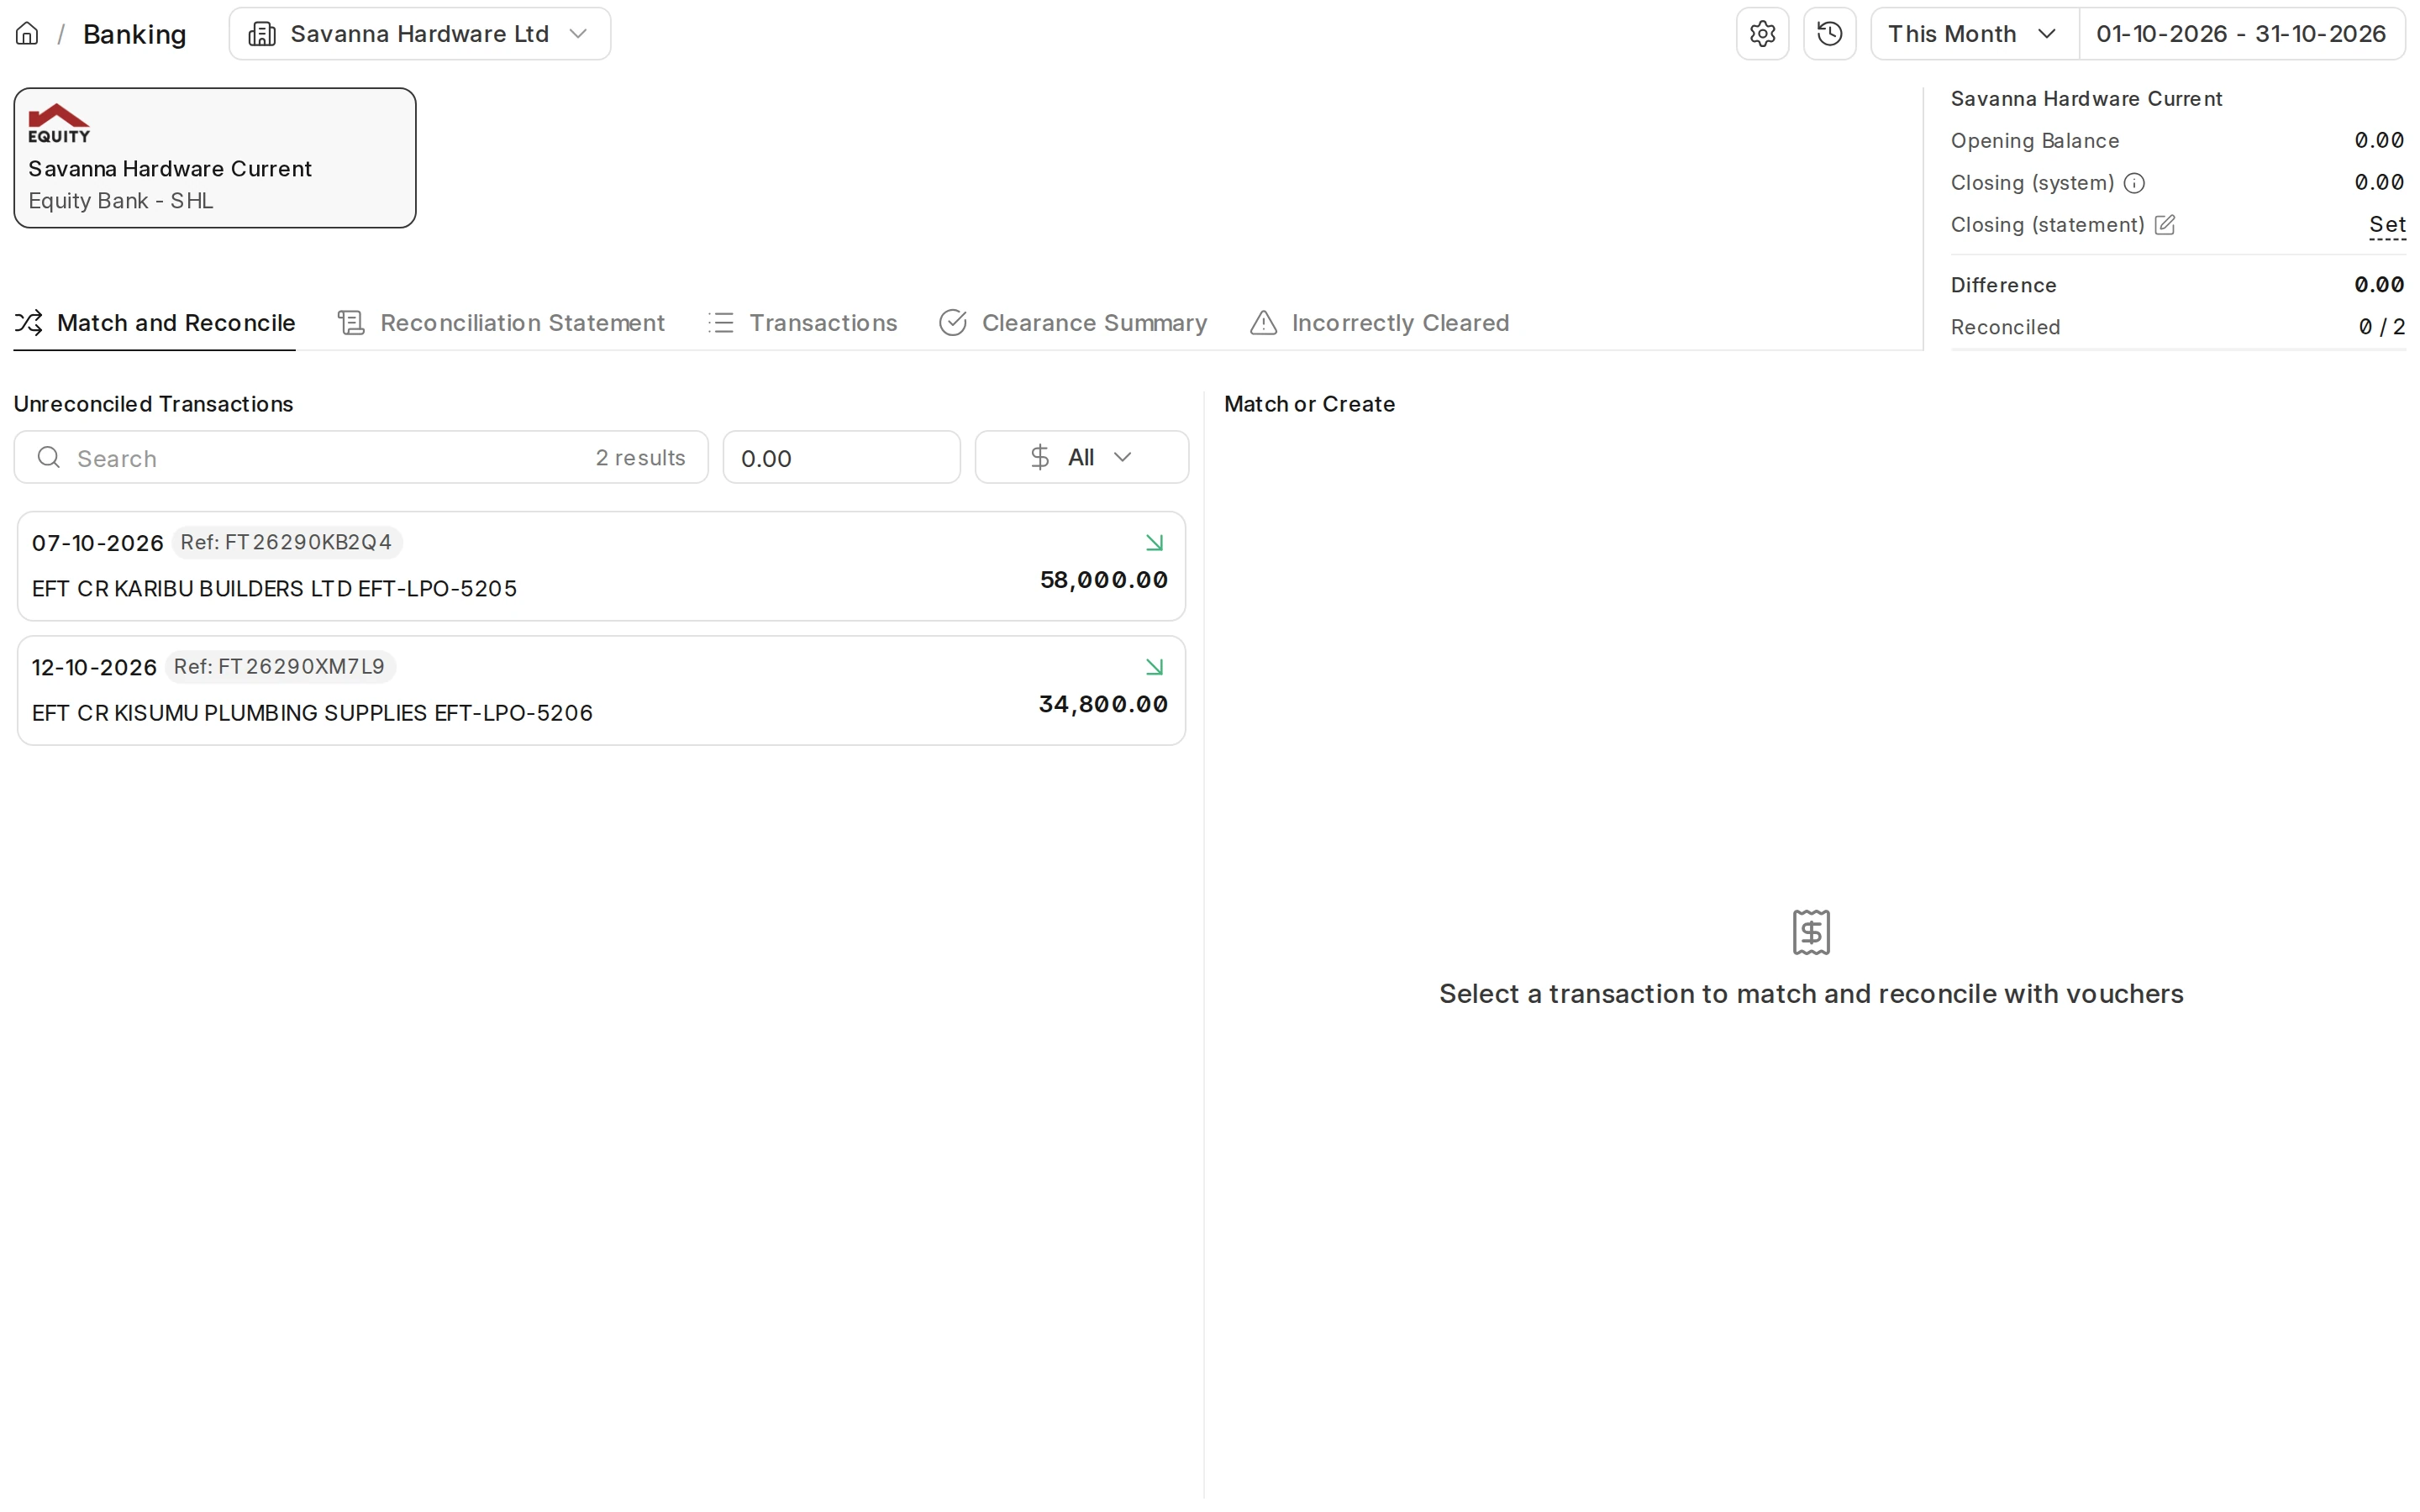The image size is (2420, 1512).
Task: Open Clearance Summary tab
Action: 1073,323
